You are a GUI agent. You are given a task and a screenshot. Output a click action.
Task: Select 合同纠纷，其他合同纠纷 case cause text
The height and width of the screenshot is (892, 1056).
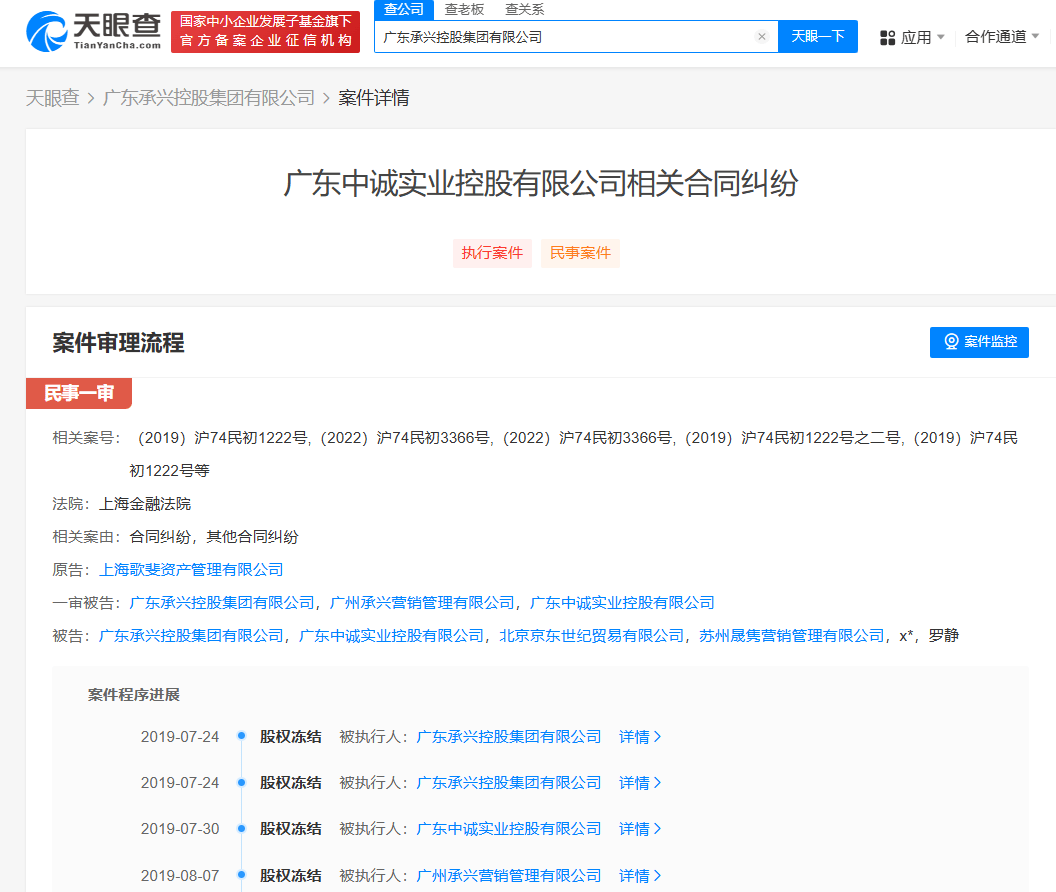point(214,537)
